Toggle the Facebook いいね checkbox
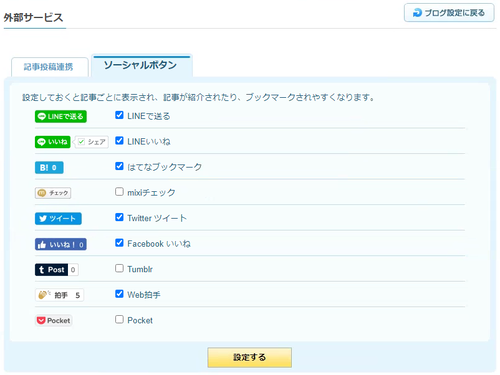 point(119,243)
